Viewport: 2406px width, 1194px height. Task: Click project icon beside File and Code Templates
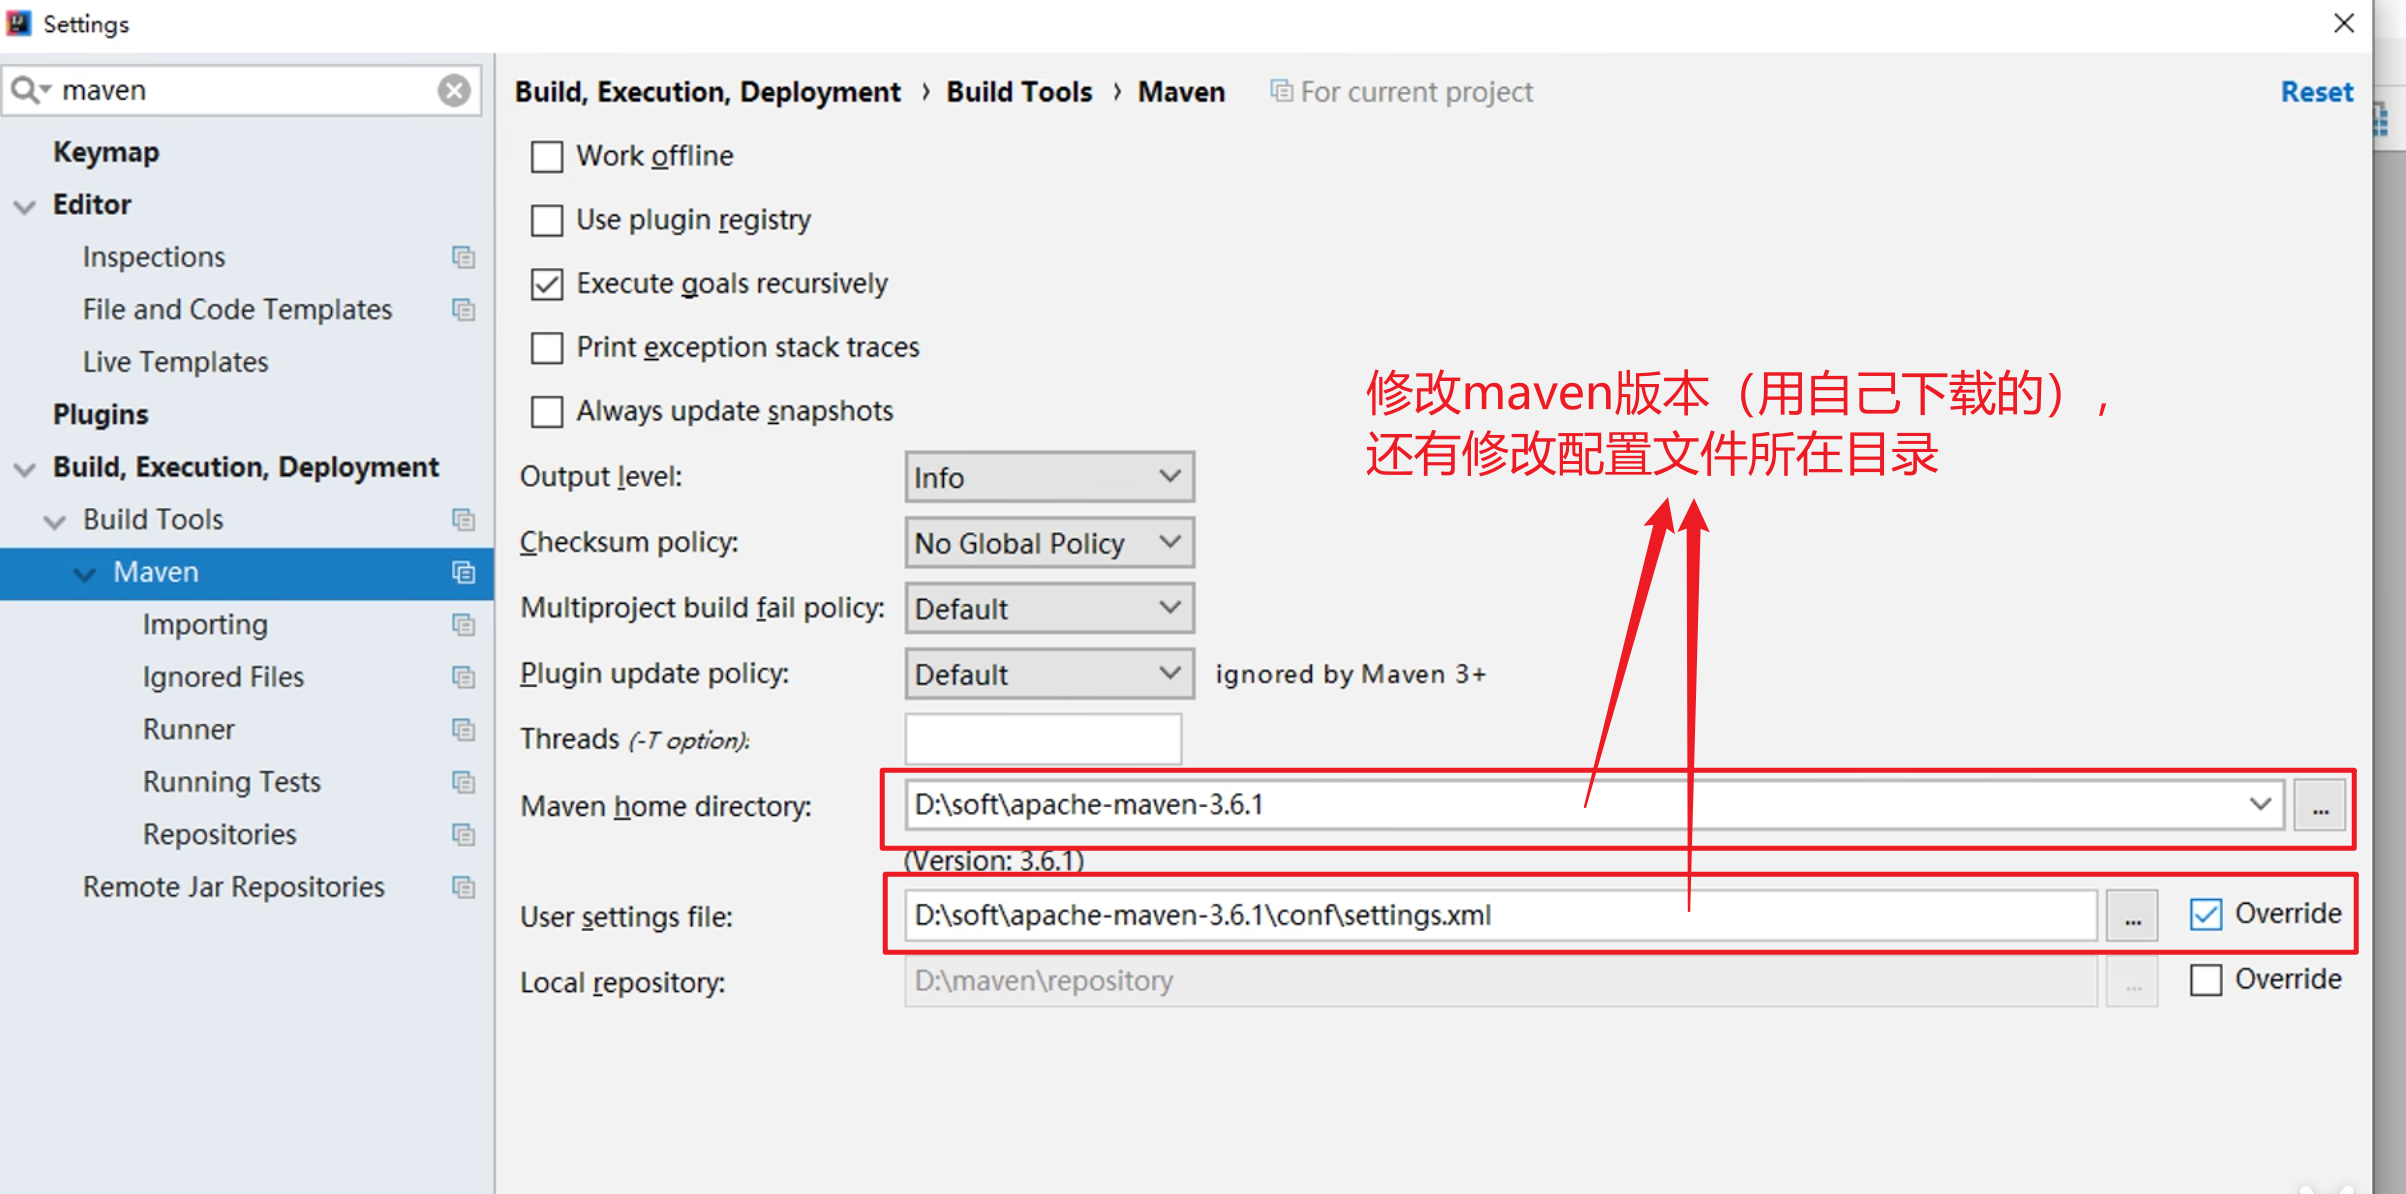tap(463, 310)
